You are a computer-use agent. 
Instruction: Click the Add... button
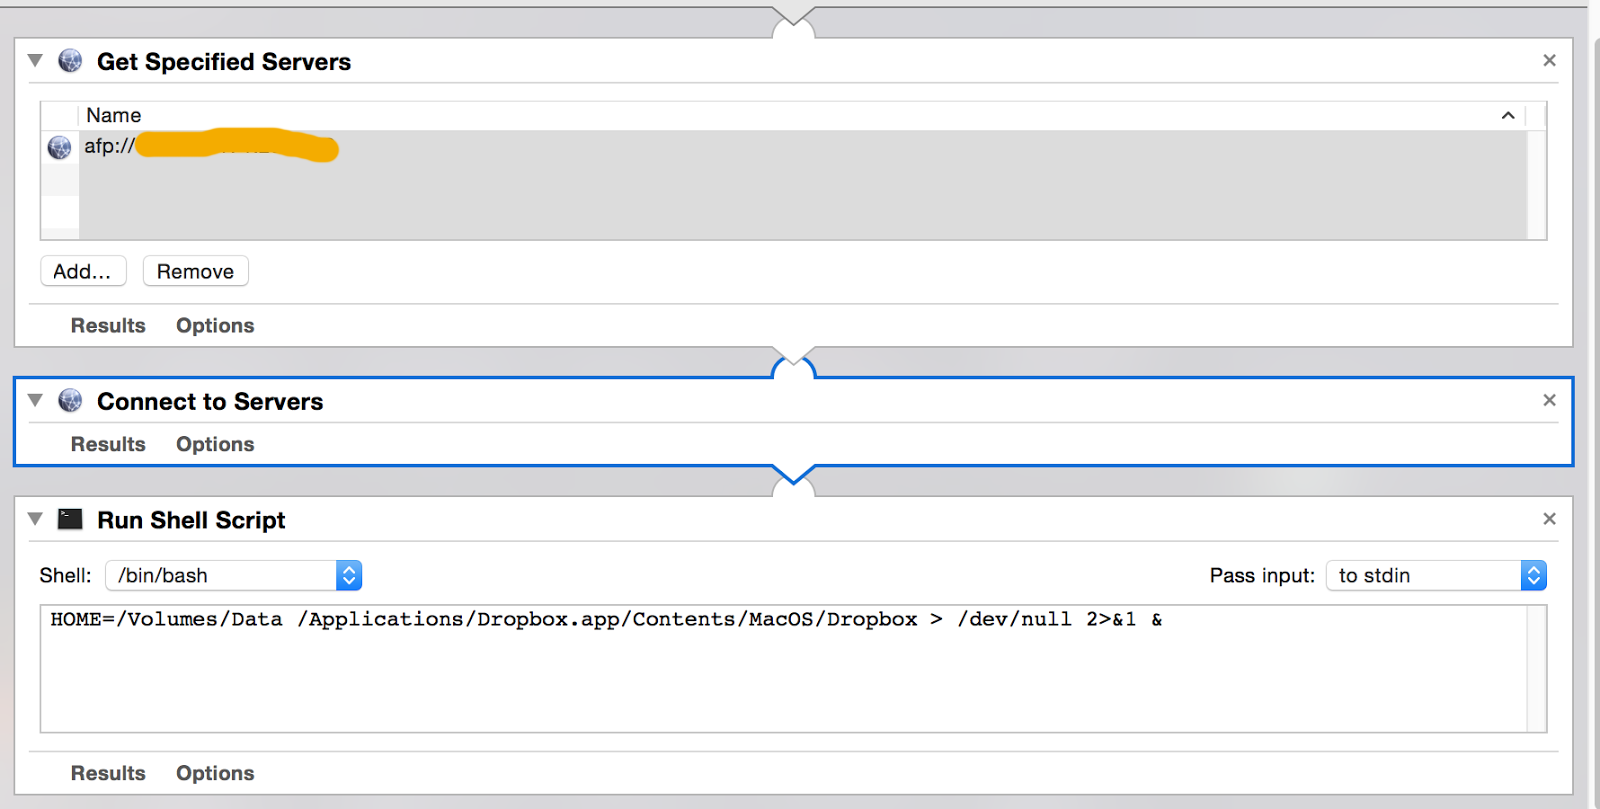click(x=83, y=271)
